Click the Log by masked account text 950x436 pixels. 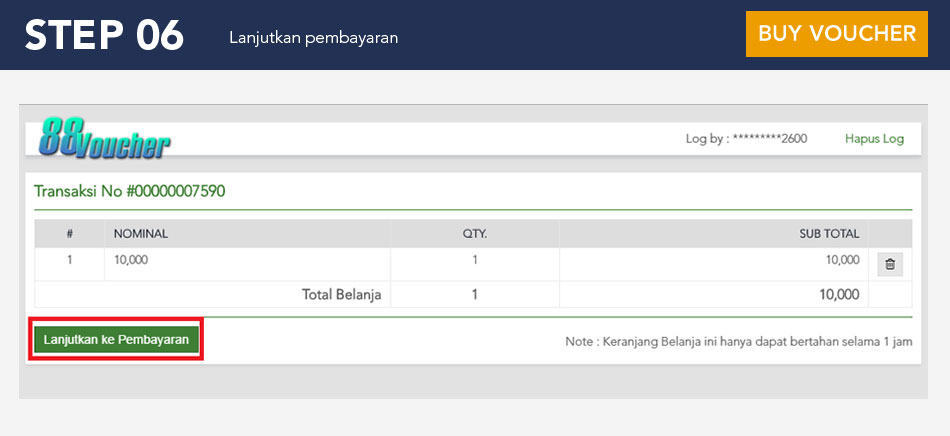(x=746, y=139)
